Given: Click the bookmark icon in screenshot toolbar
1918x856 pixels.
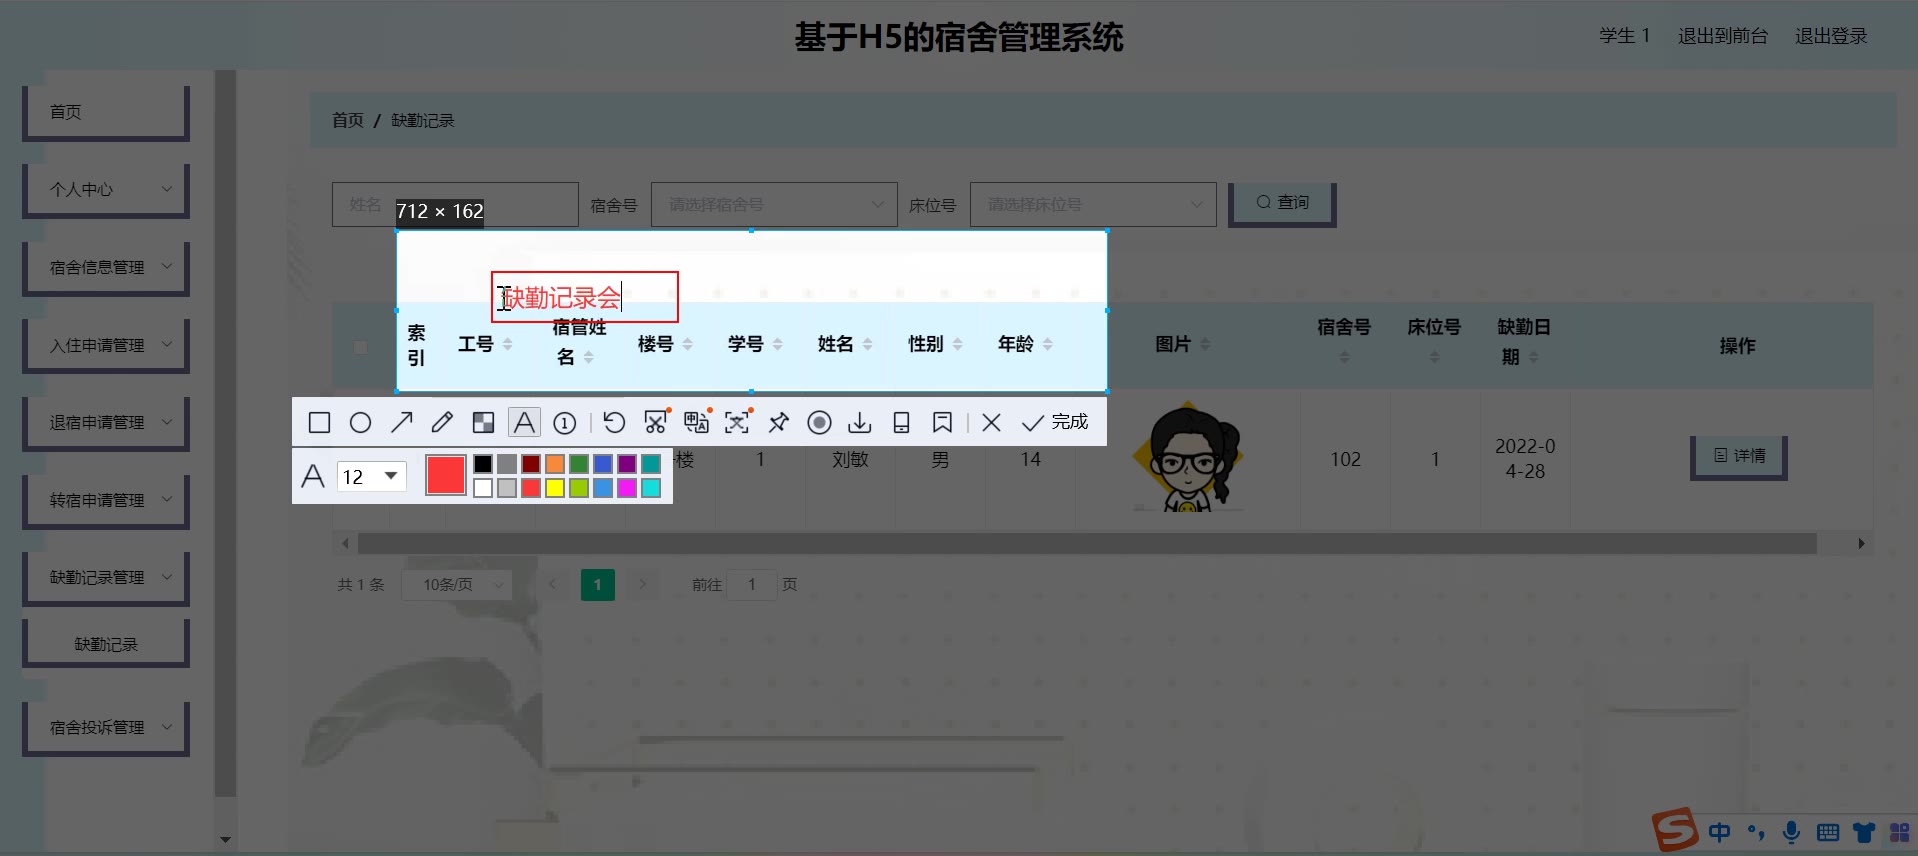Looking at the screenshot, I should pyautogui.click(x=942, y=423).
